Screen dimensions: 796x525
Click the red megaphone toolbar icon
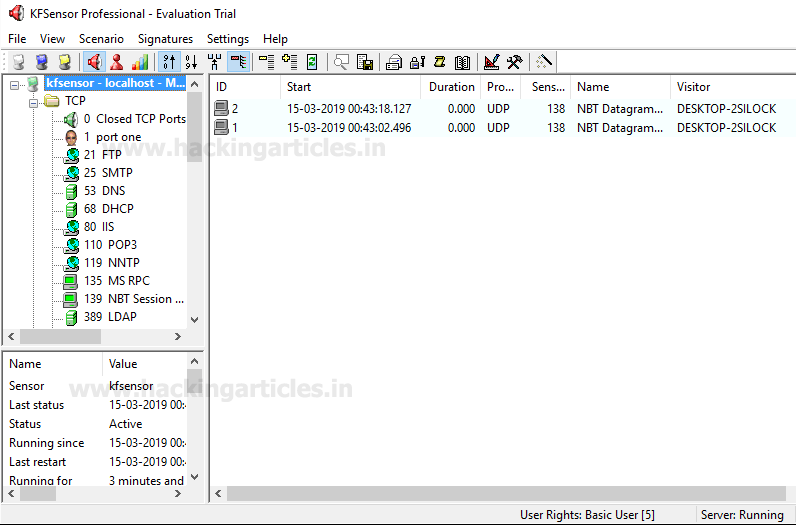95,62
